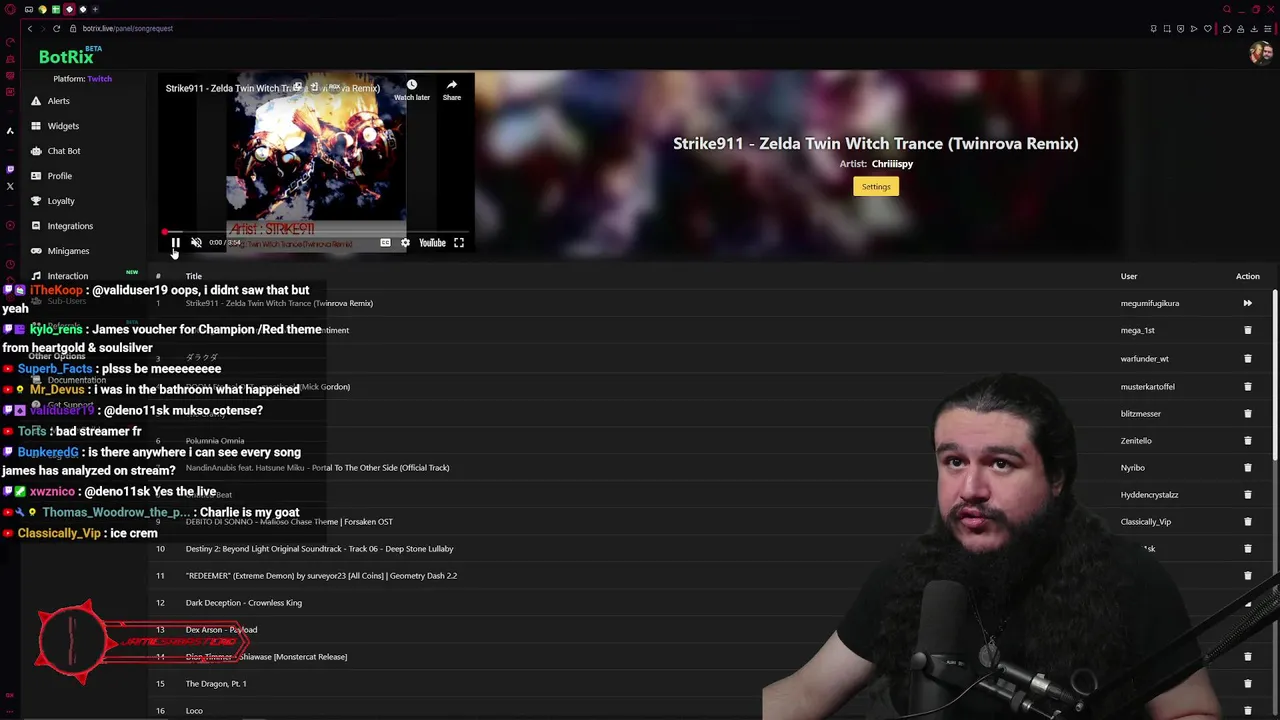Add video to Watch later
The image size is (1280, 720).
click(x=412, y=90)
